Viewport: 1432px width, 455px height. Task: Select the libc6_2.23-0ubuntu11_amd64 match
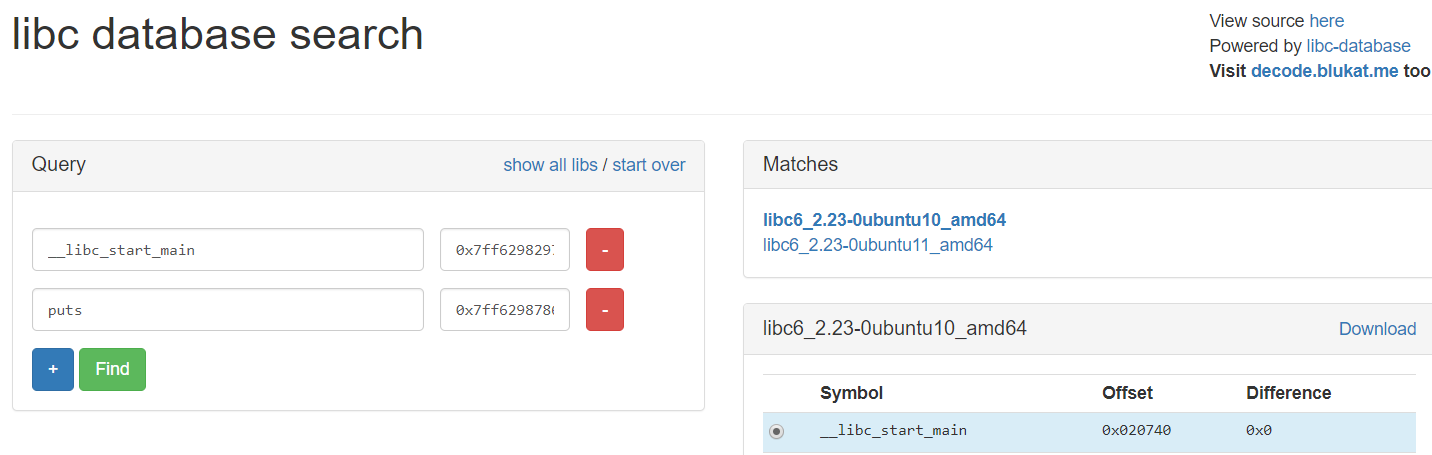click(x=878, y=244)
